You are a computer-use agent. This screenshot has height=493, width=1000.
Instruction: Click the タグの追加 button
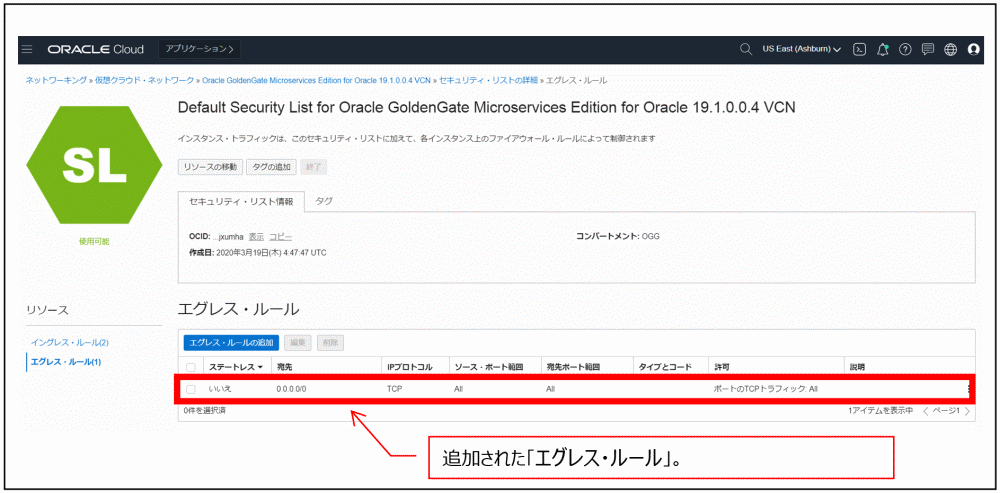coord(271,167)
